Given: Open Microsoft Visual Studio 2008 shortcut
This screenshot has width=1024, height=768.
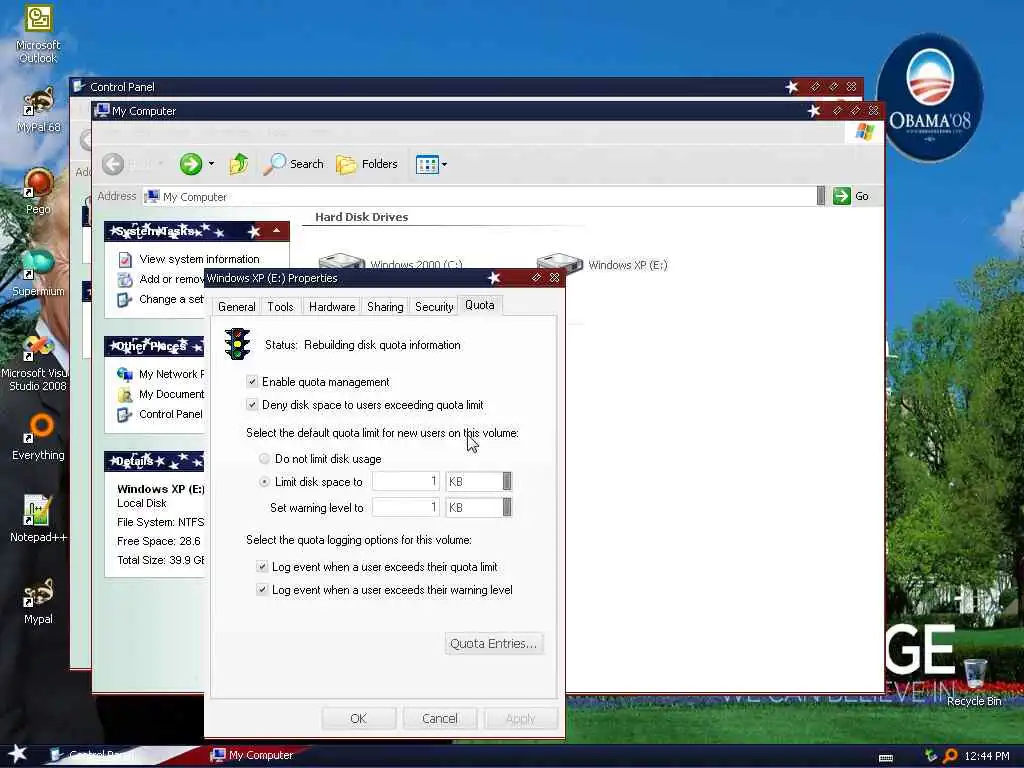Looking at the screenshot, I should pyautogui.click(x=37, y=363).
